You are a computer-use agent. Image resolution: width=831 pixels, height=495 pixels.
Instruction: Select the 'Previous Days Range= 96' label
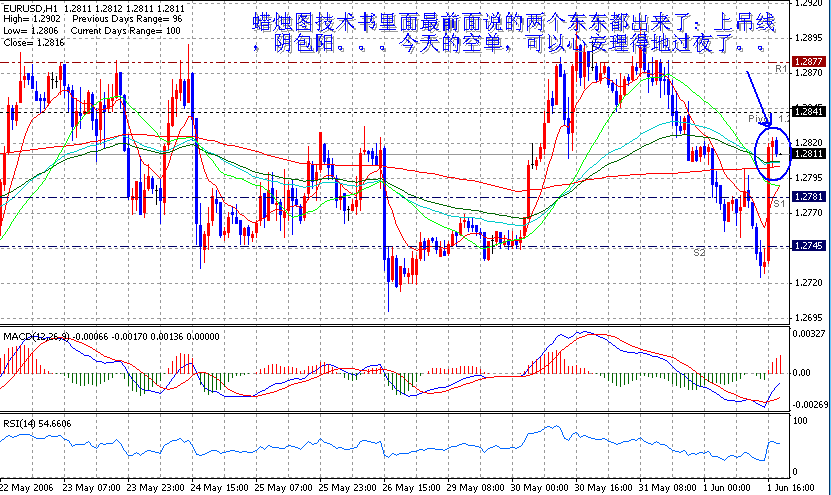(127, 19)
